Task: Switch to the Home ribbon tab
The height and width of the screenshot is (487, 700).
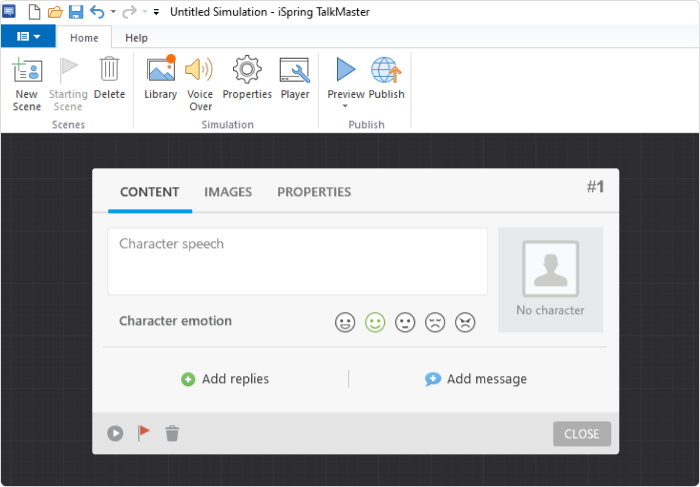Action: [84, 37]
